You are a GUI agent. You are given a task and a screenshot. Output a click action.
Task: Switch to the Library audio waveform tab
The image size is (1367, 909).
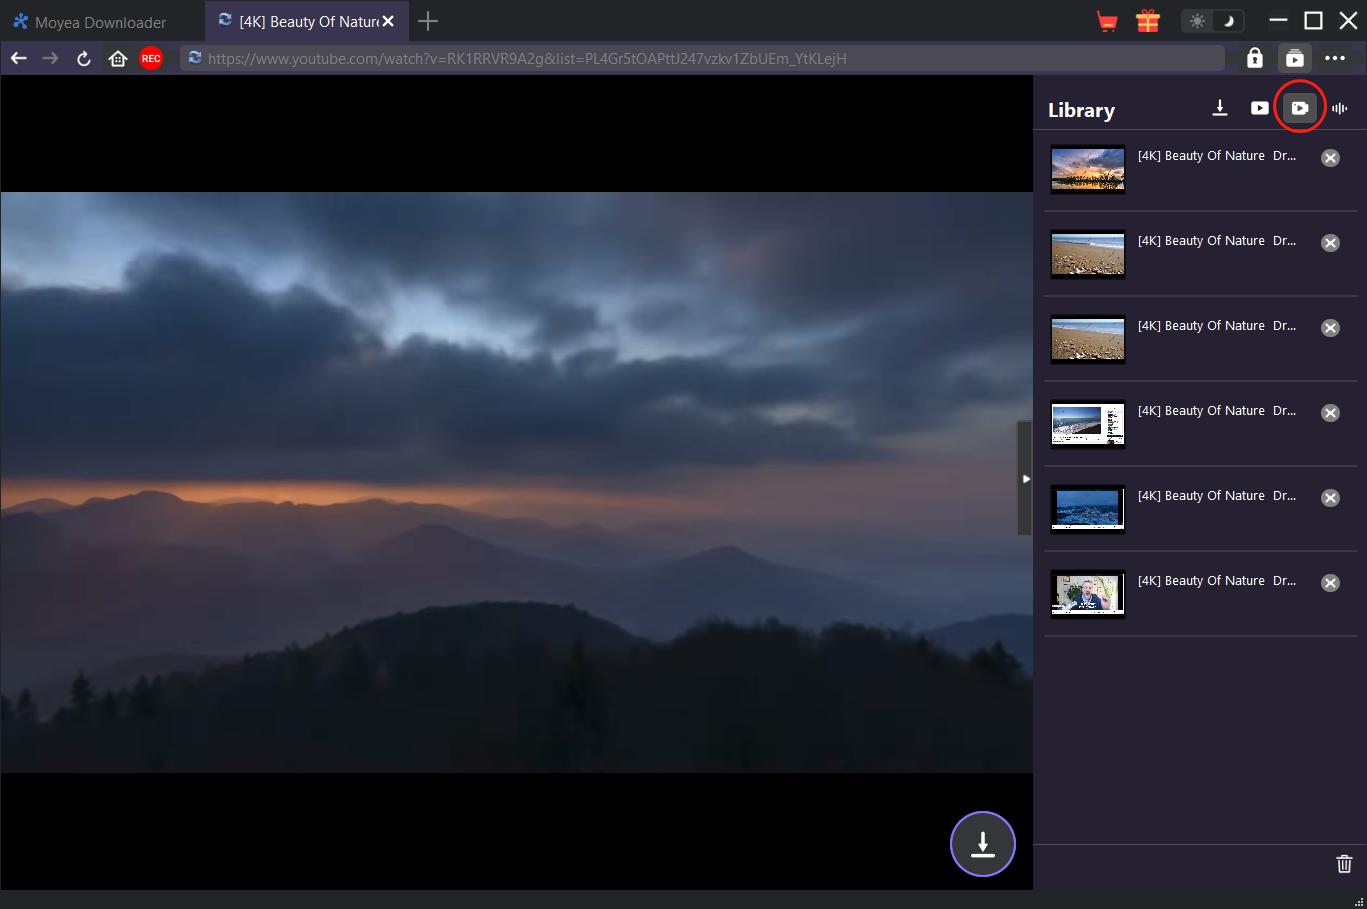point(1340,108)
